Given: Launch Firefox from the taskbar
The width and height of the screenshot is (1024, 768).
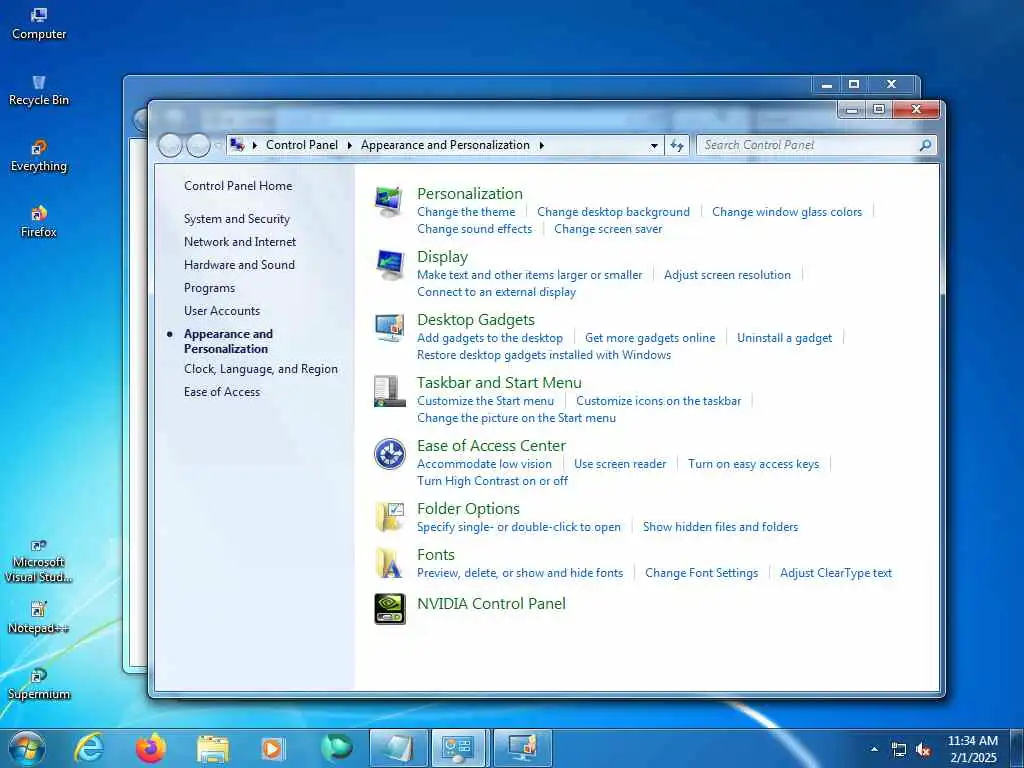Looking at the screenshot, I should pyautogui.click(x=151, y=748).
